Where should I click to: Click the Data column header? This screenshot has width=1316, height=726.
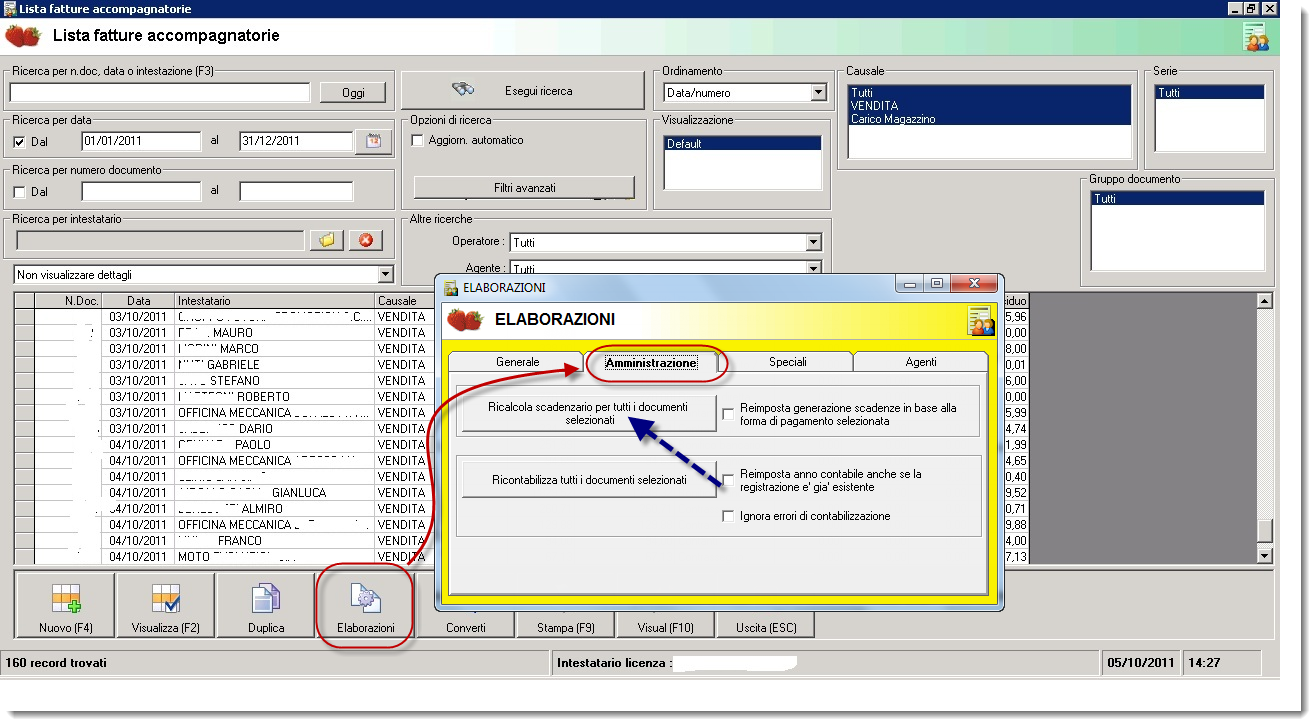pyautogui.click(x=138, y=301)
